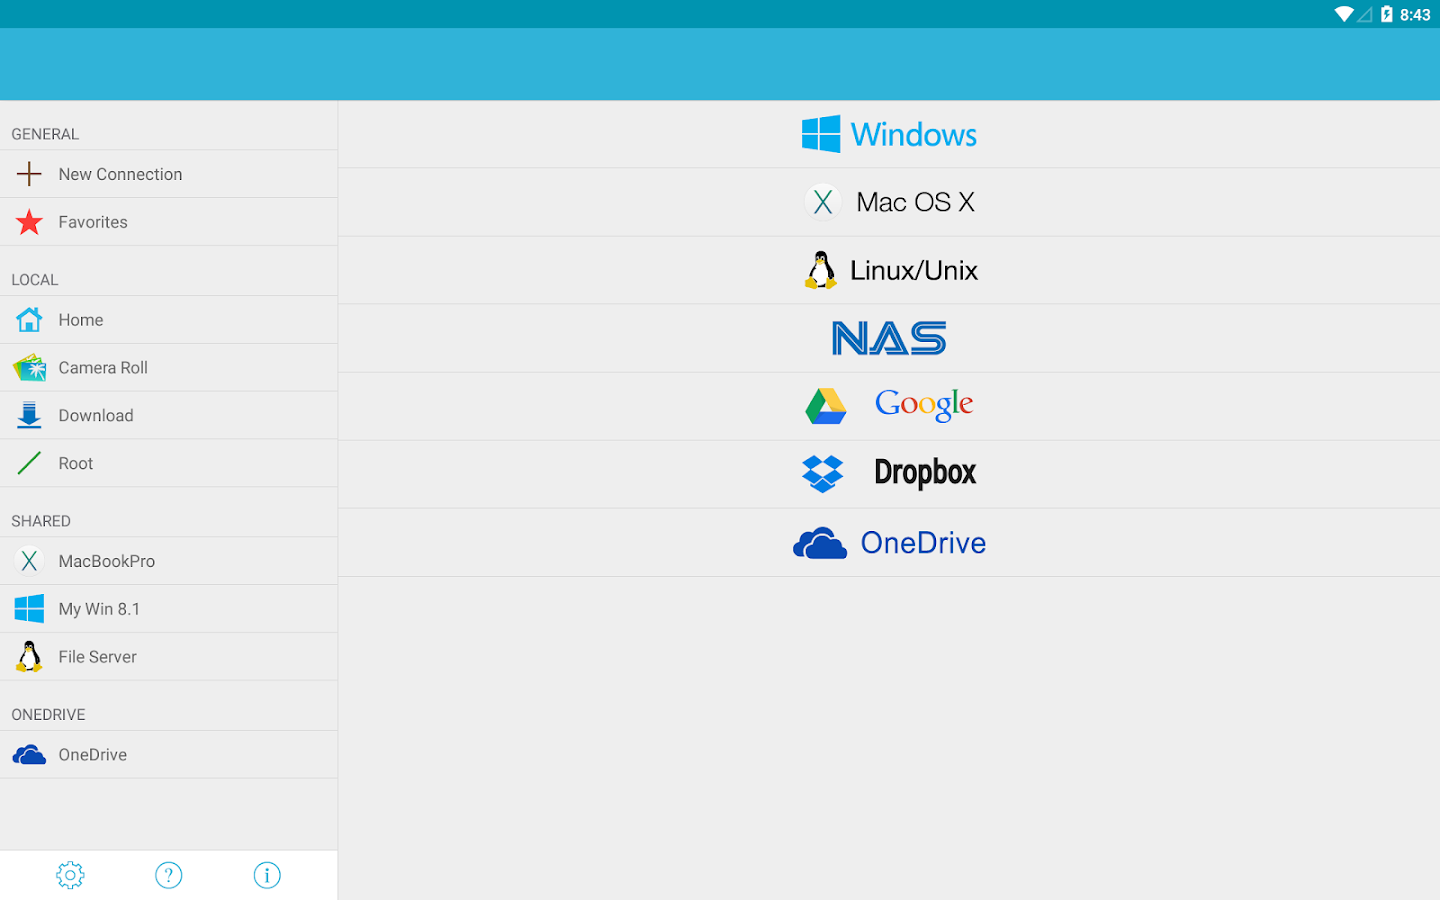Select the Camera Roll photos icon

click(x=29, y=368)
